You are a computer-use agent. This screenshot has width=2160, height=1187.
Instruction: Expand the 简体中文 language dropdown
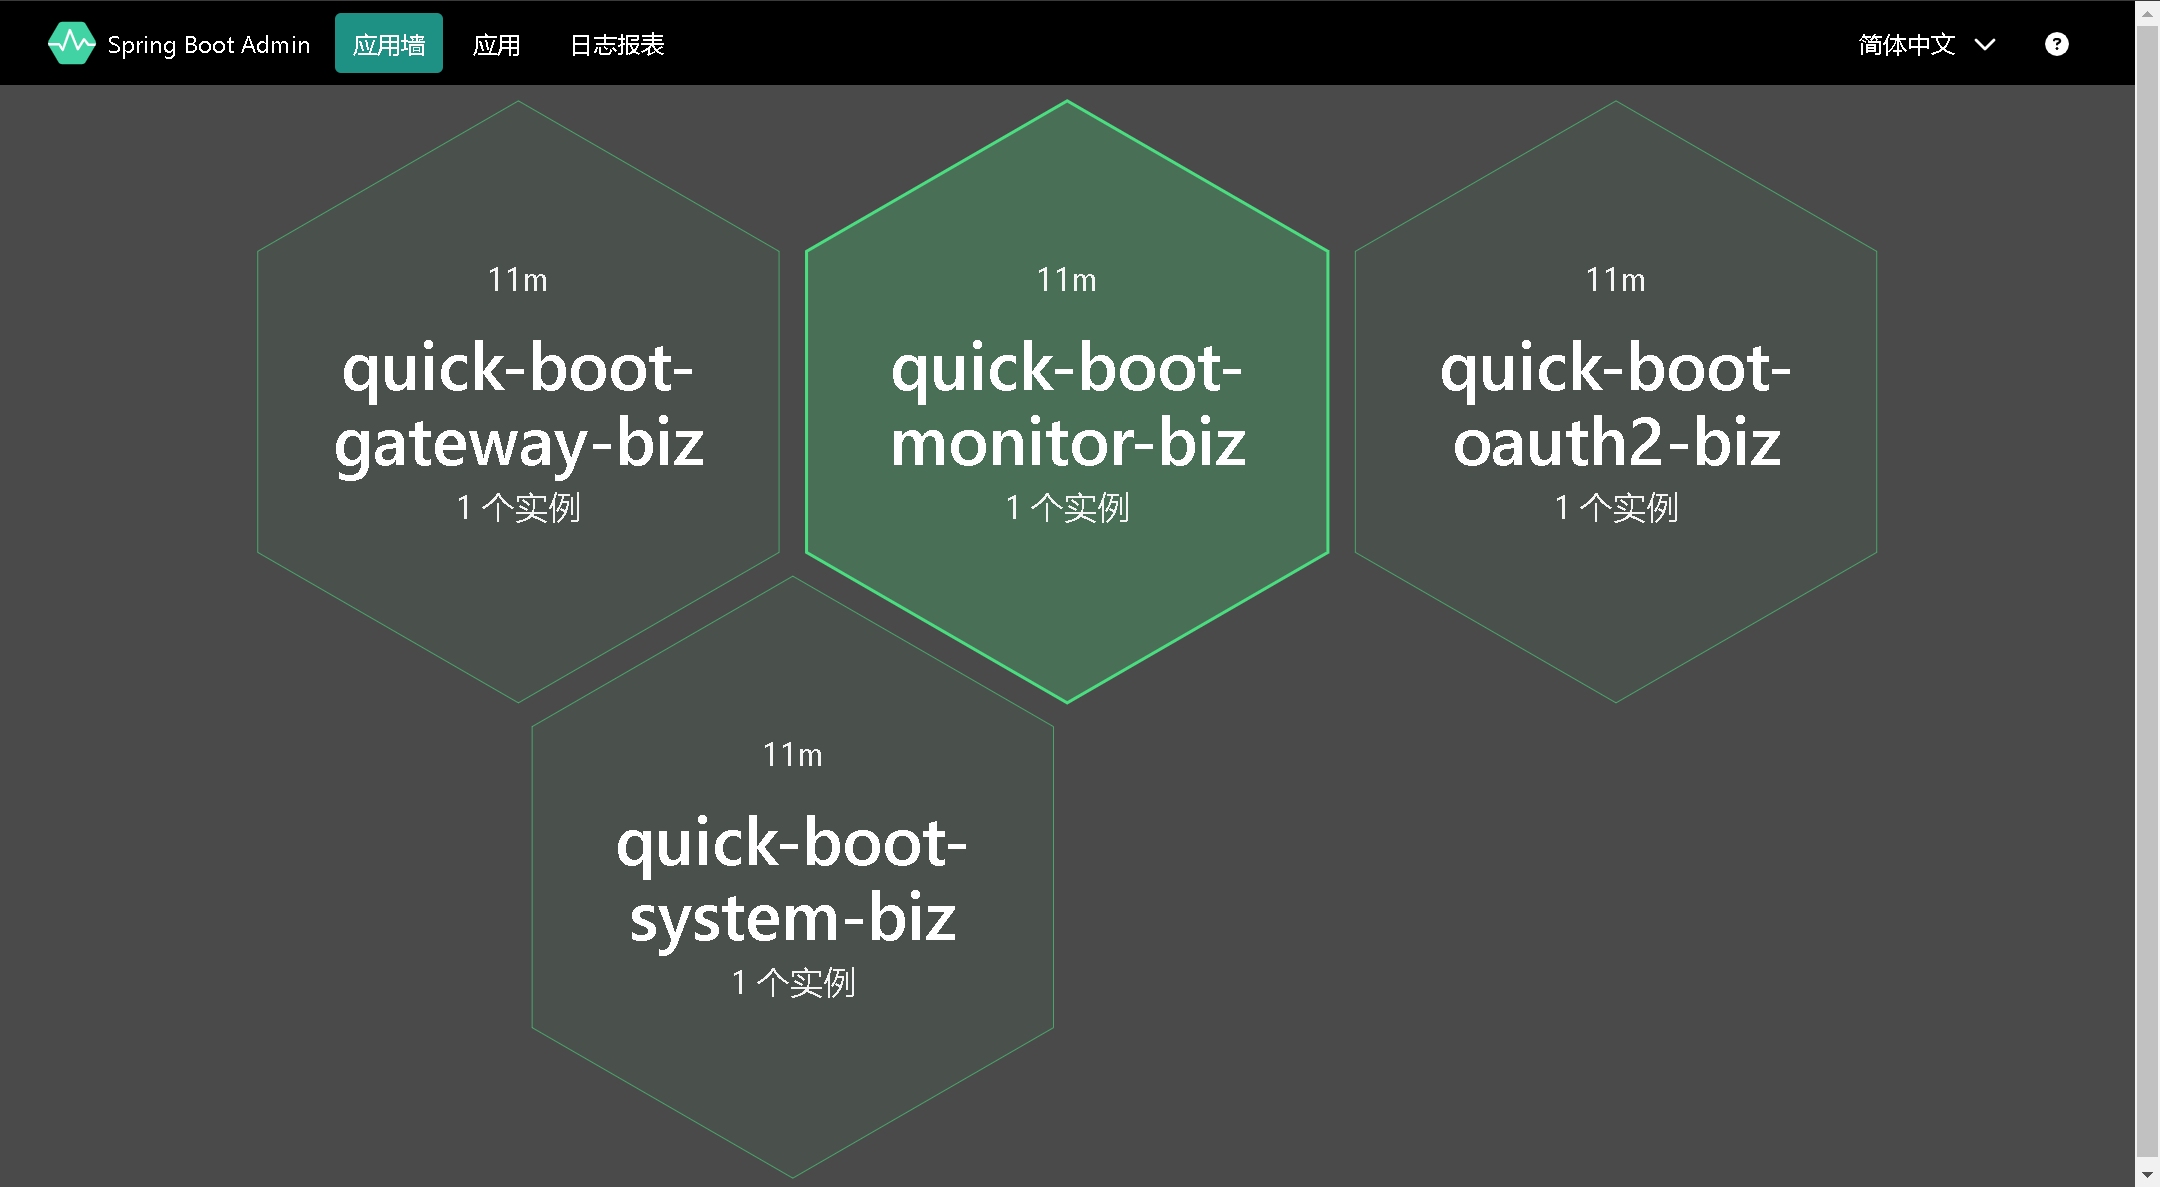[x=1906, y=45]
